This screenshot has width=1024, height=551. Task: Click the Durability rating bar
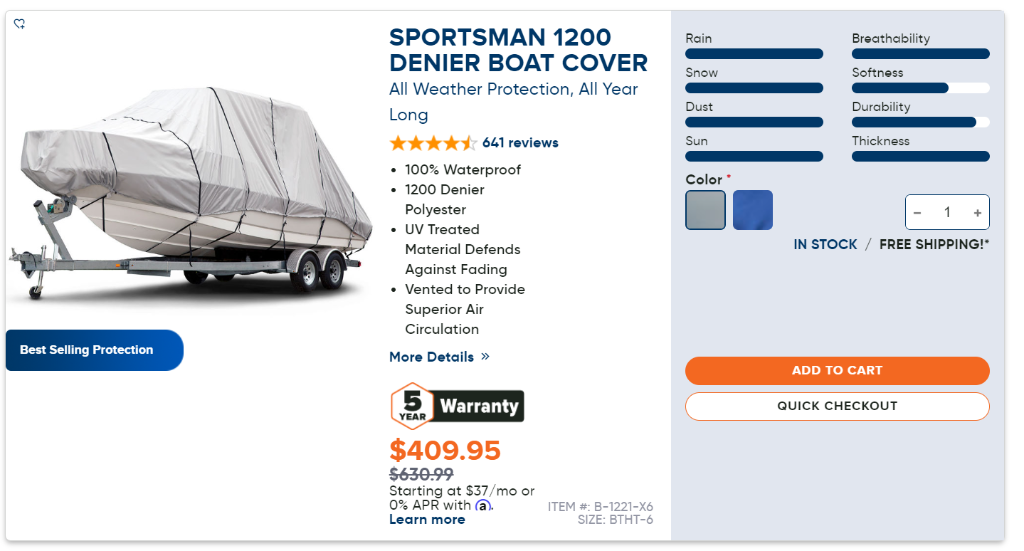(x=920, y=122)
